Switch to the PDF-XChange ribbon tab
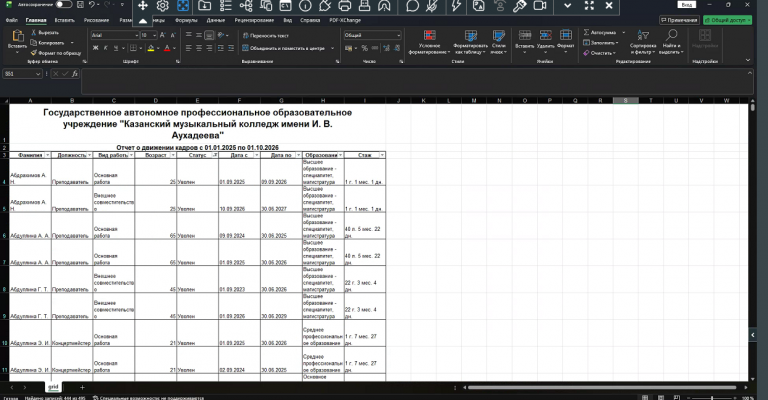Image resolution: width=768 pixels, height=400 pixels. [345, 21]
